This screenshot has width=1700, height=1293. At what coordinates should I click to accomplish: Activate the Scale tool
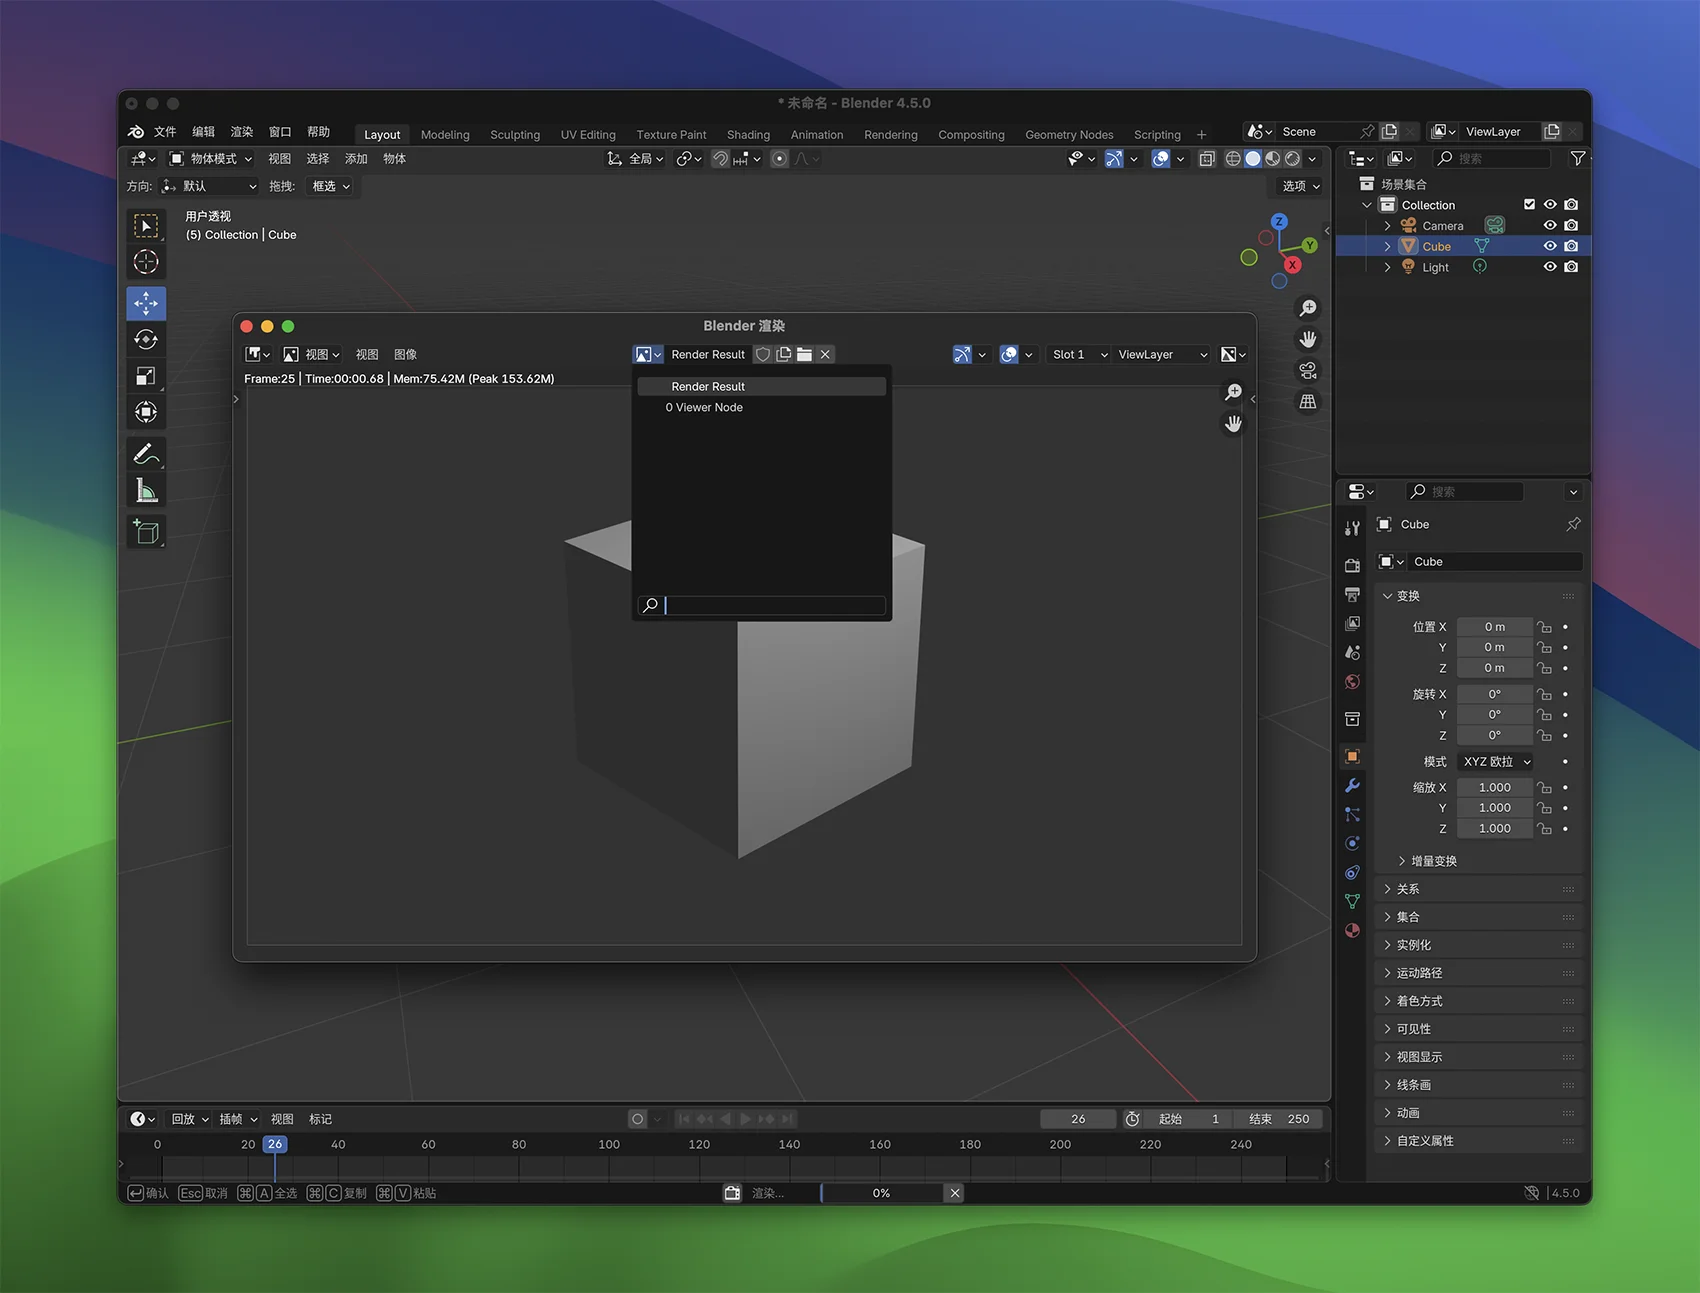point(146,376)
